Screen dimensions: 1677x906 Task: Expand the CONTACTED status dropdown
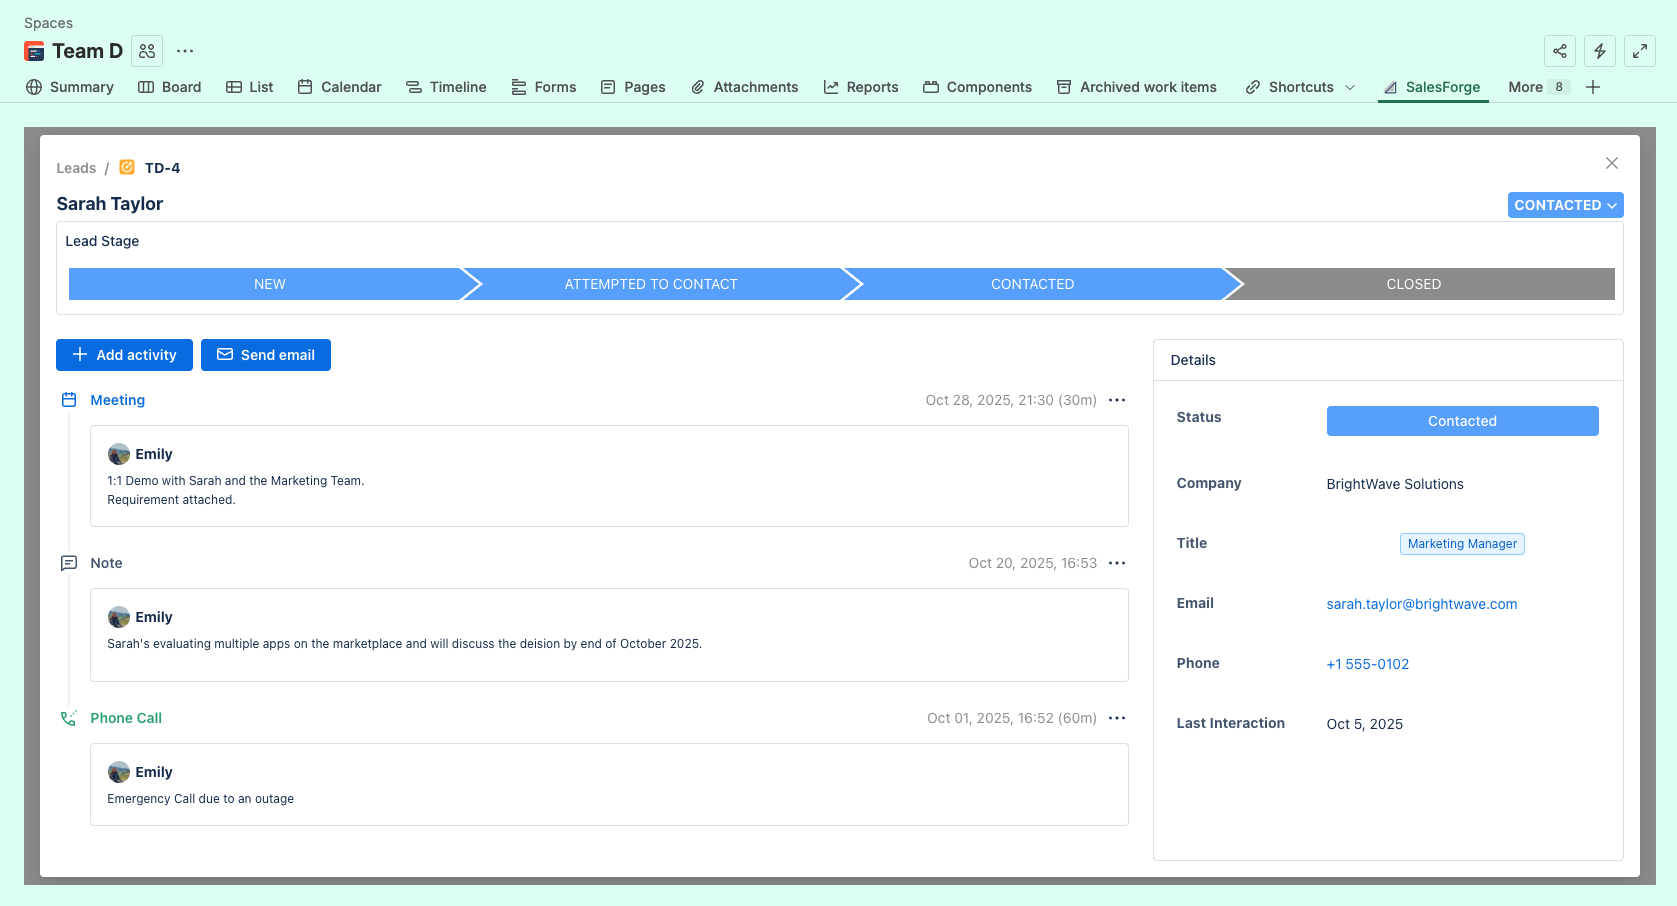(1564, 205)
